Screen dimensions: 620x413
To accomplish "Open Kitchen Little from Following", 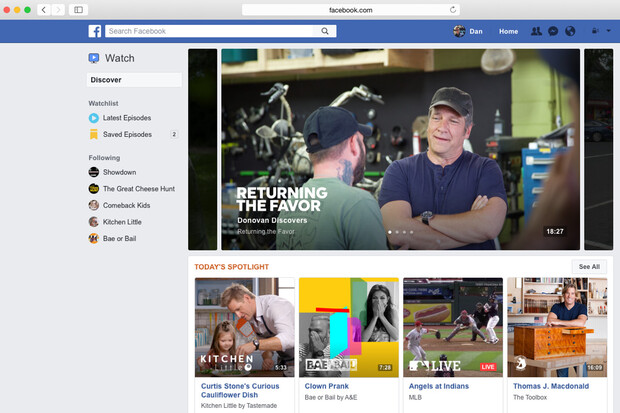I will pos(122,222).
